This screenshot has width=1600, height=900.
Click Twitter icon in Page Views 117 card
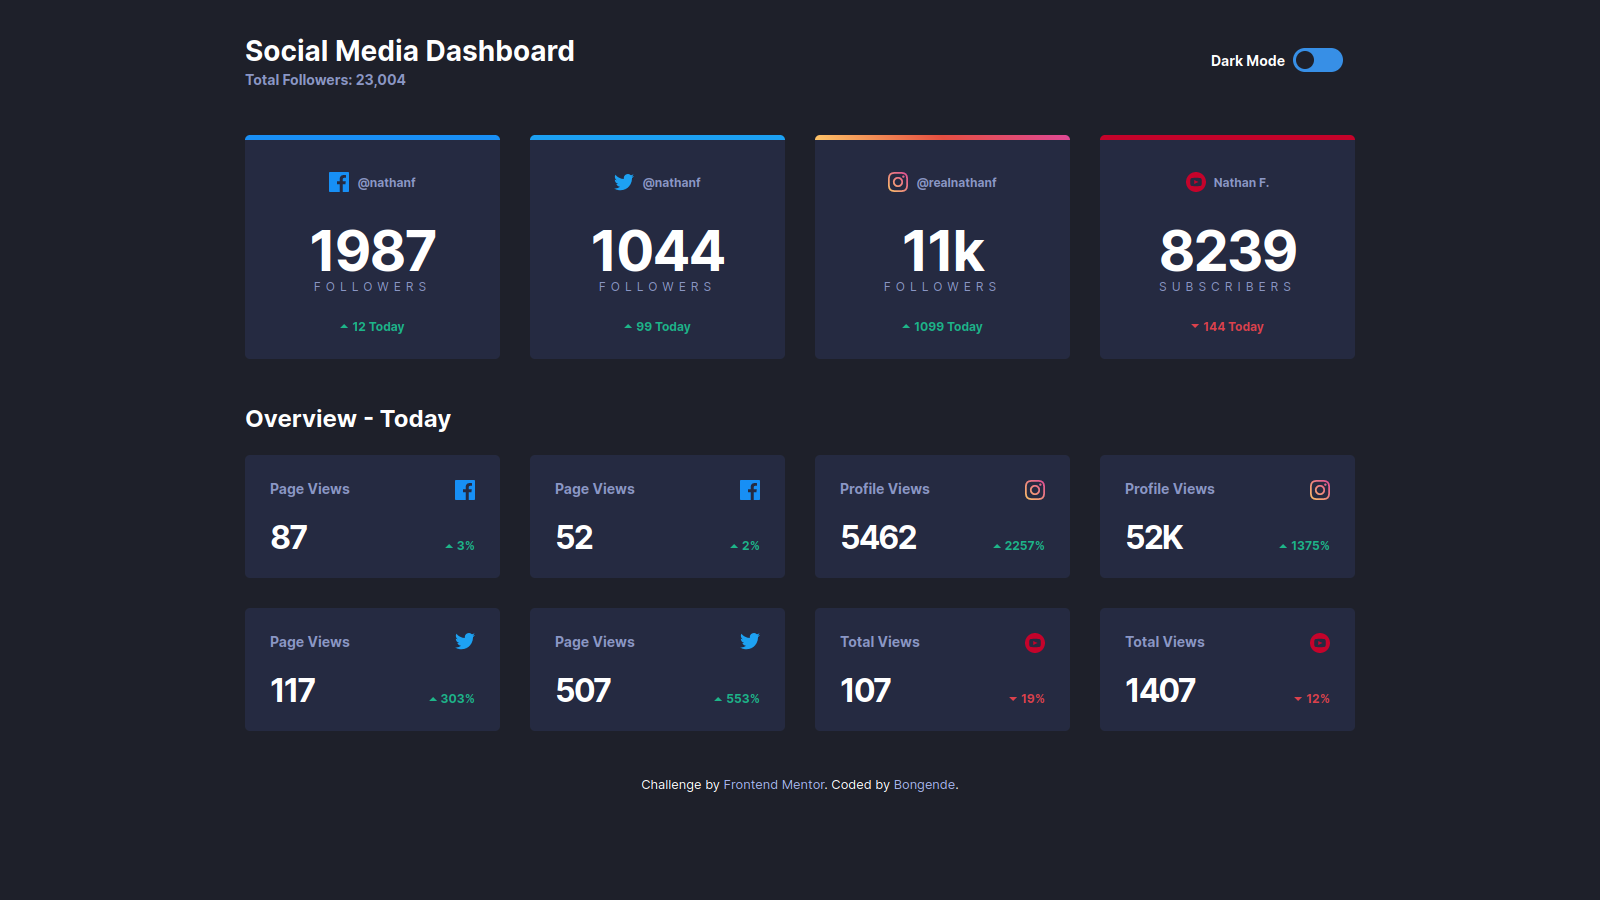click(465, 641)
